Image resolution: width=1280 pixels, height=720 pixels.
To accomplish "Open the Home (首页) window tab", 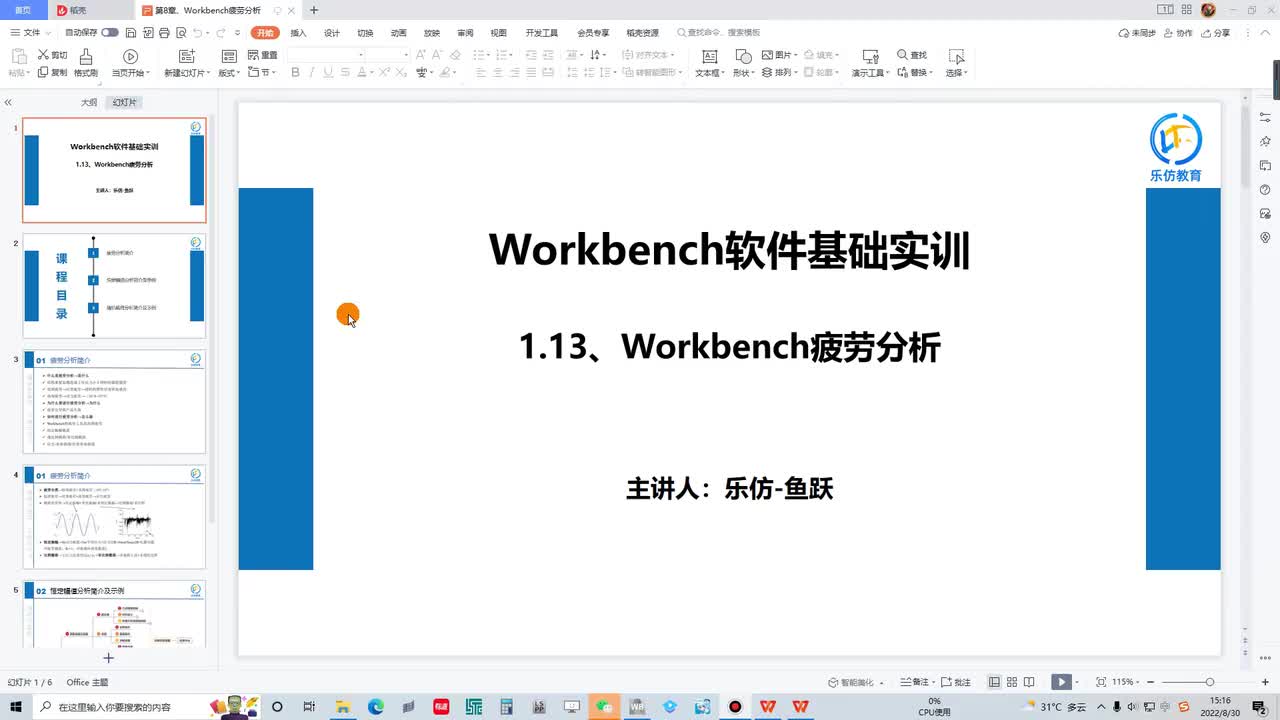I will point(22,10).
